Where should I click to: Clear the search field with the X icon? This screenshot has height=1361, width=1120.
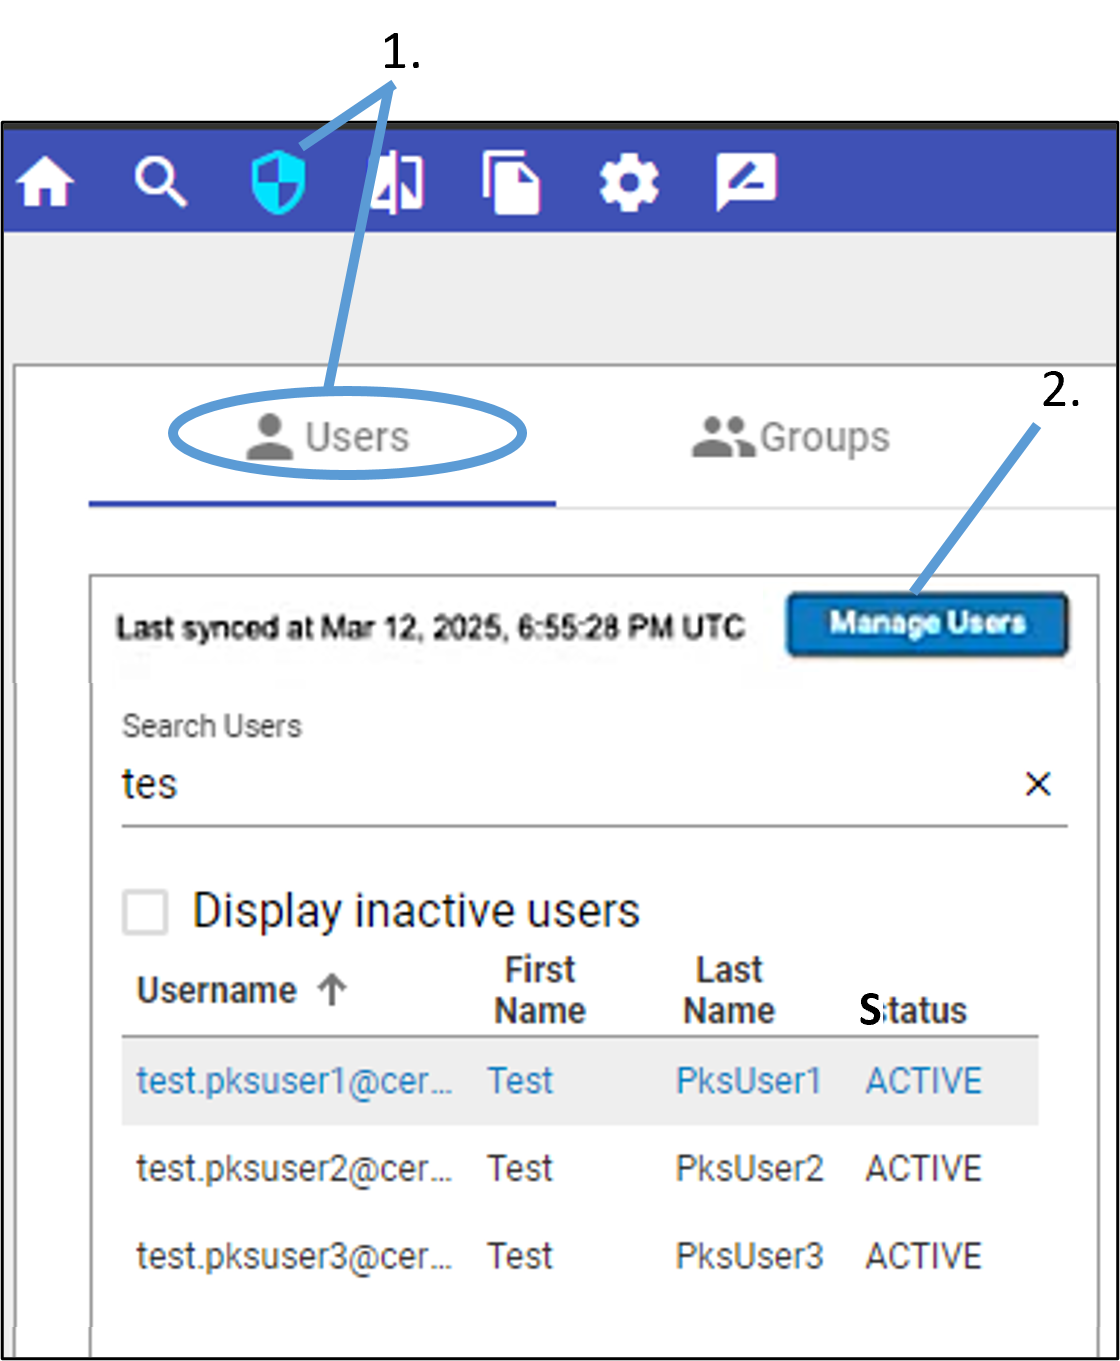(x=1038, y=784)
